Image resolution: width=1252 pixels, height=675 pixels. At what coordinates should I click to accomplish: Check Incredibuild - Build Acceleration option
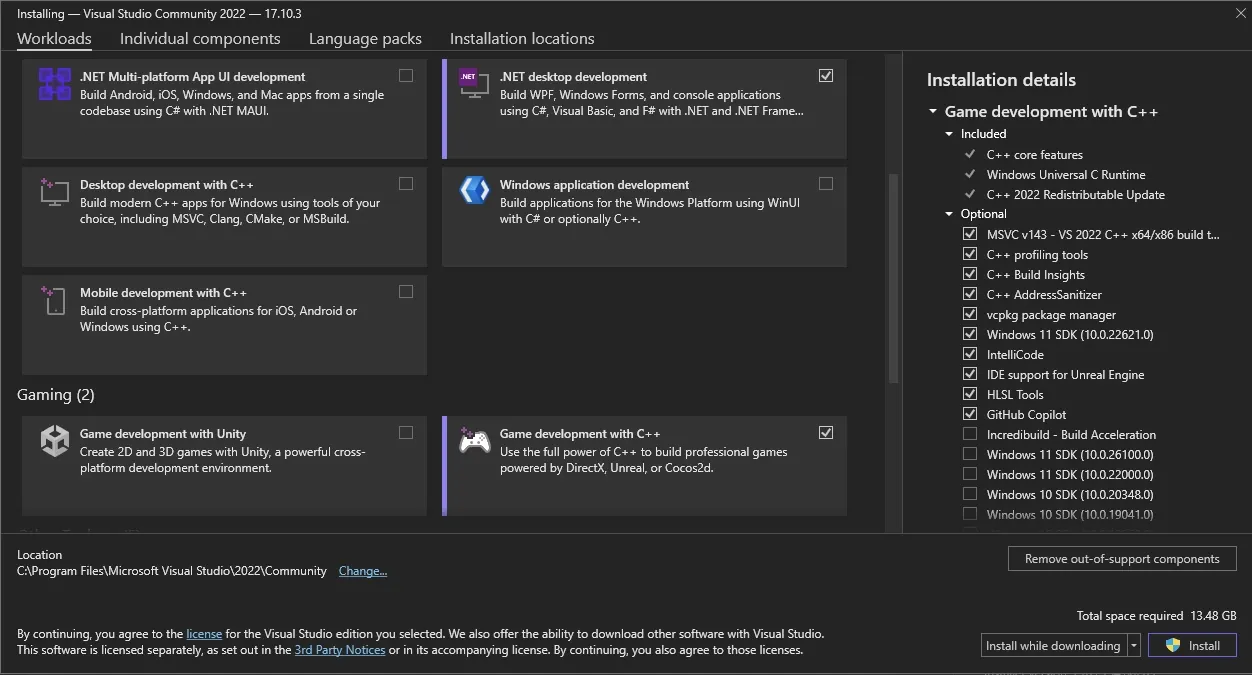[969, 434]
